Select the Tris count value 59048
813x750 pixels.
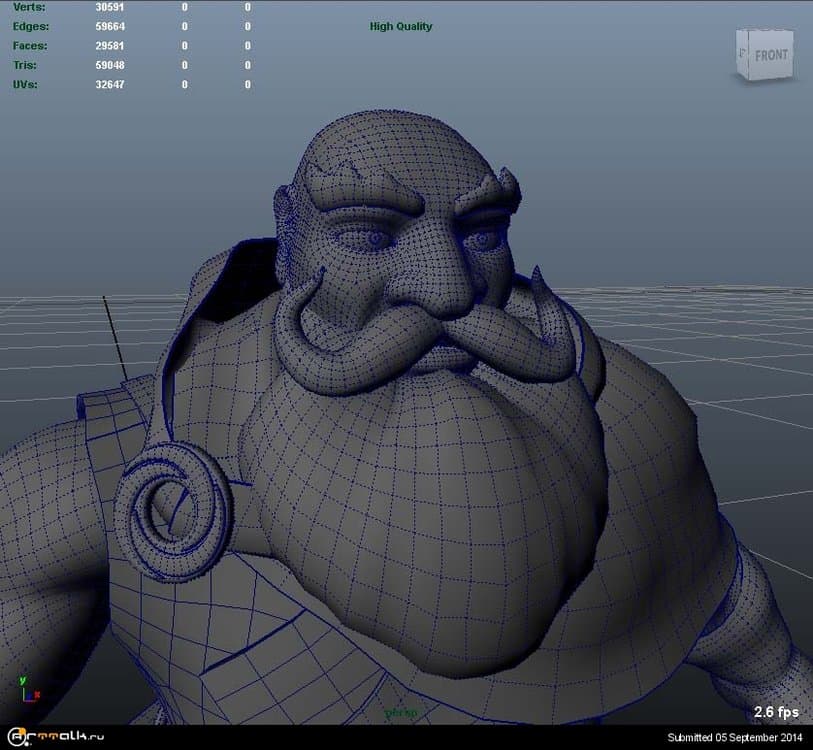(109, 65)
